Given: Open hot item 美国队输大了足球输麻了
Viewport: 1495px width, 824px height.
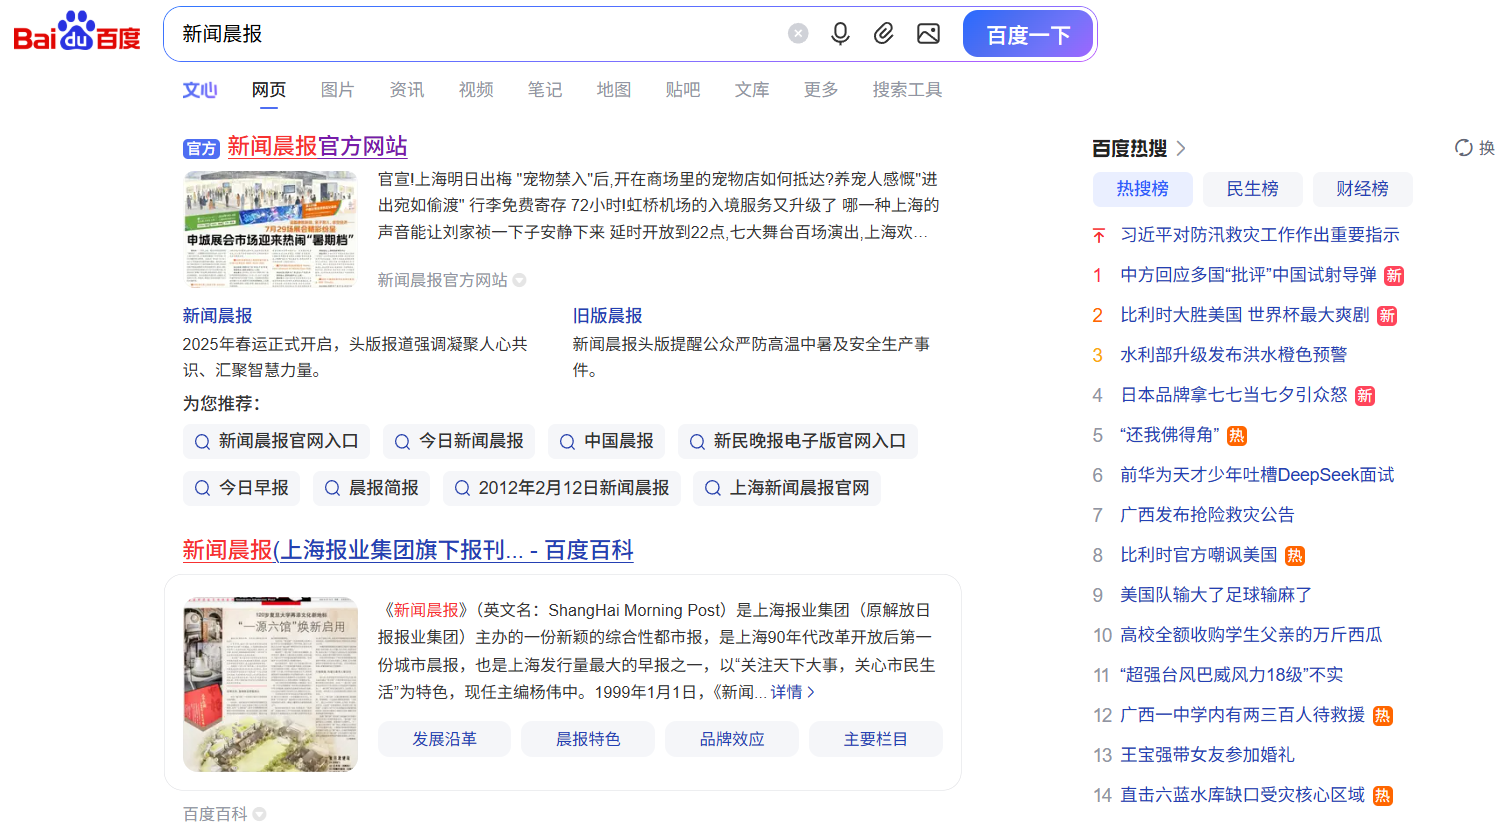Looking at the screenshot, I should (1216, 595).
